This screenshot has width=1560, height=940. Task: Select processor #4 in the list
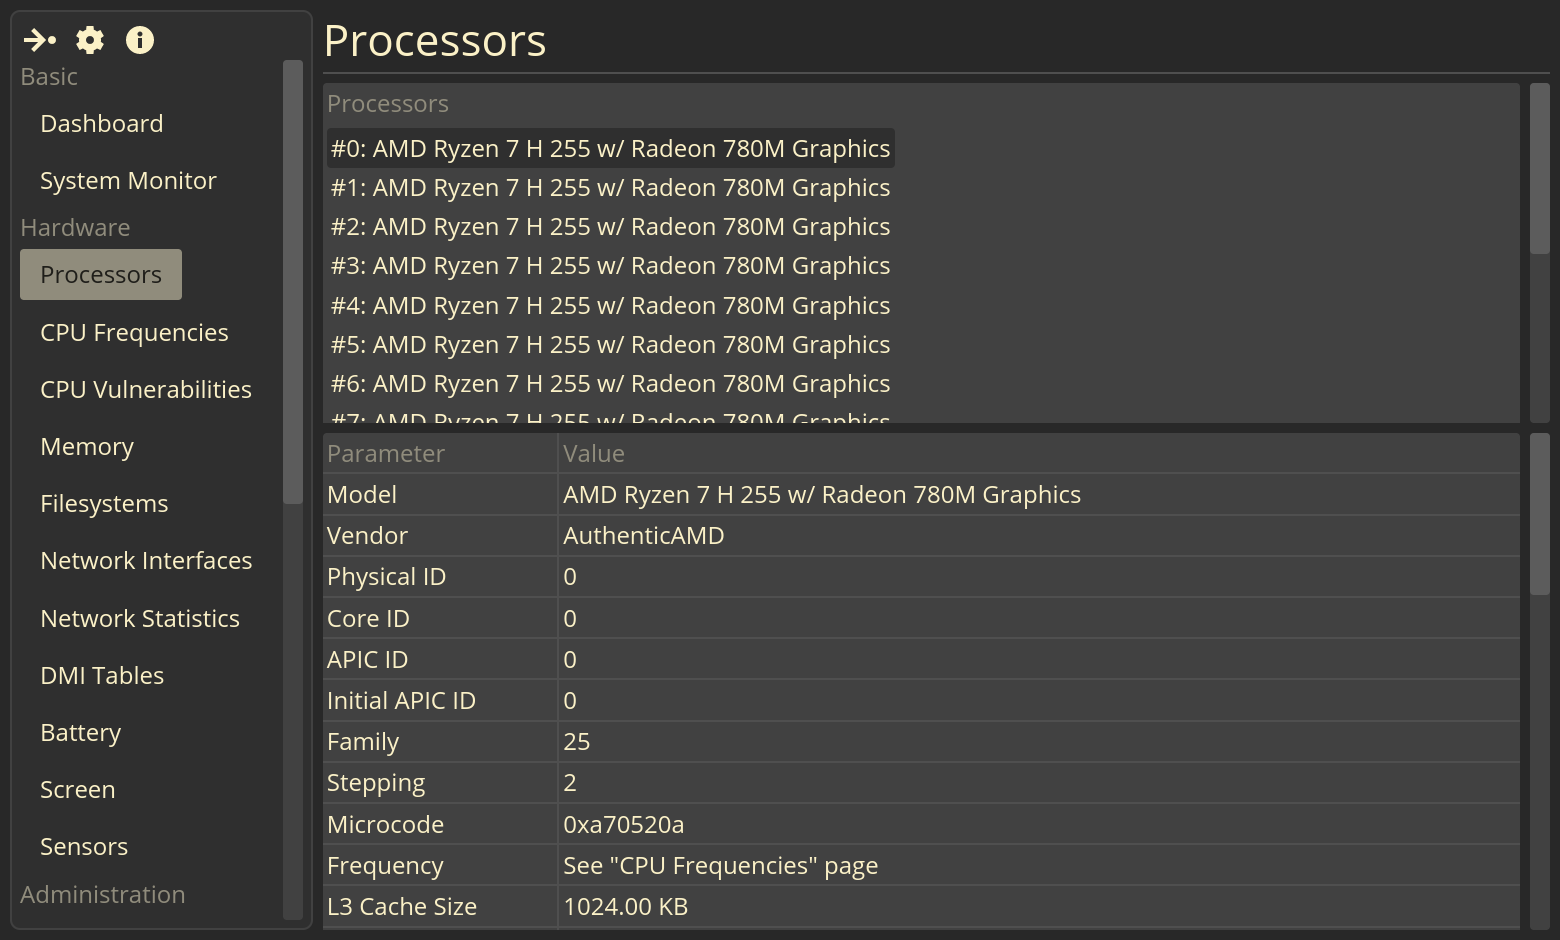click(x=610, y=306)
